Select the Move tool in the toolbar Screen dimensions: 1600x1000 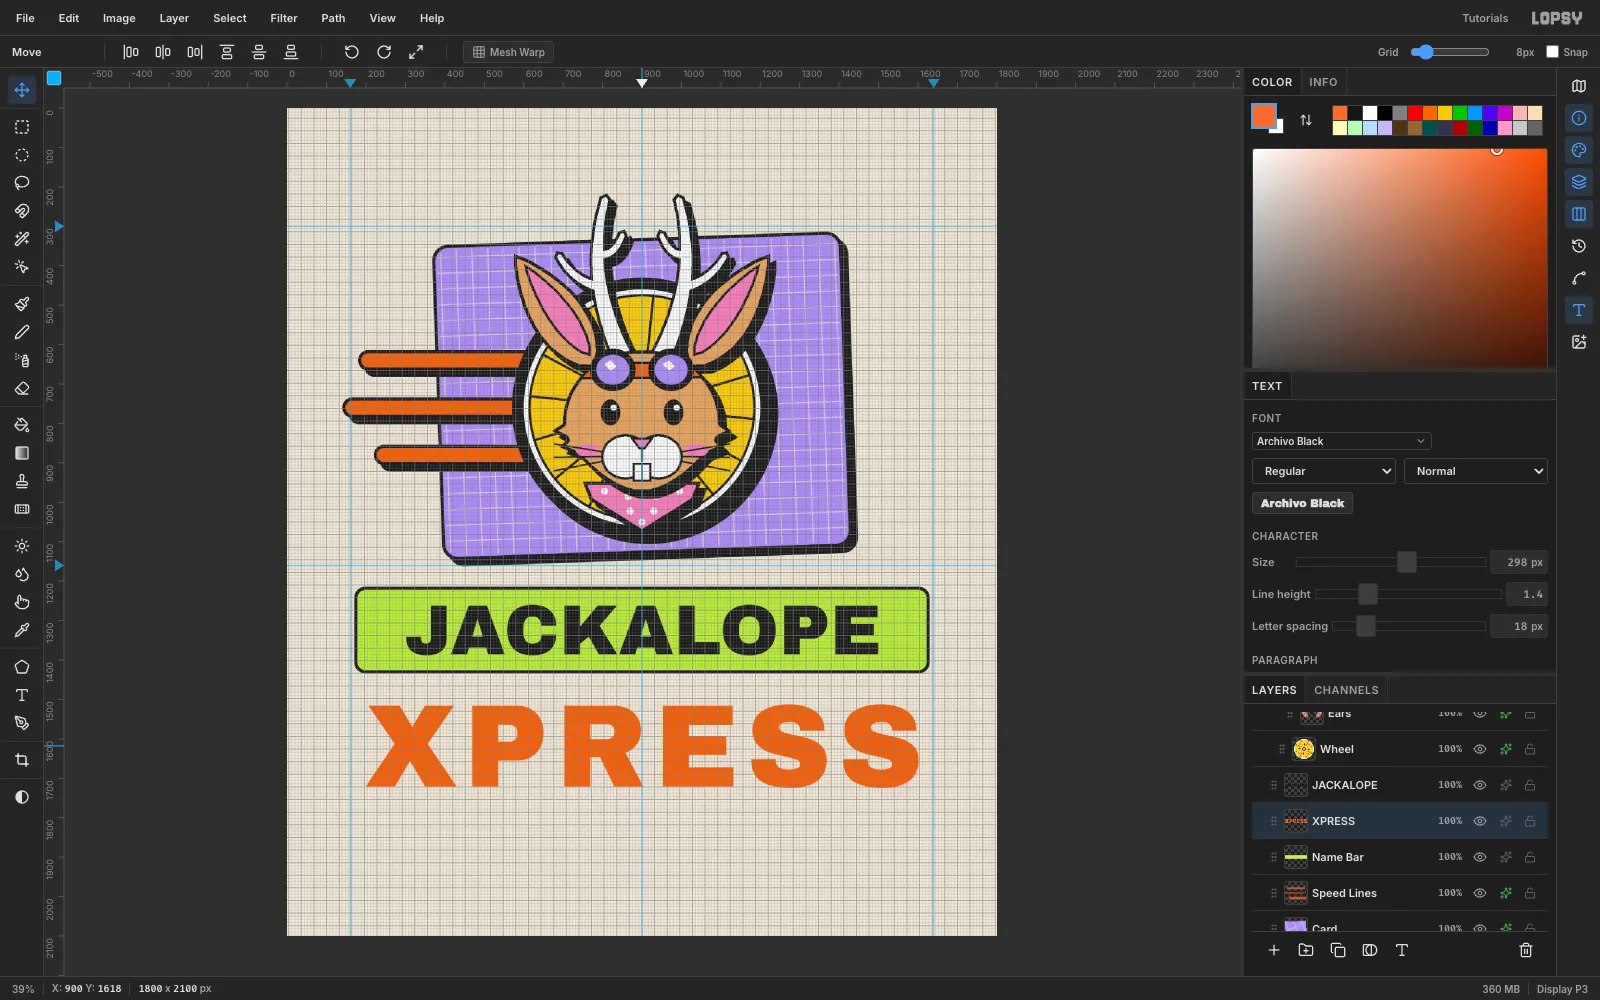pos(22,90)
